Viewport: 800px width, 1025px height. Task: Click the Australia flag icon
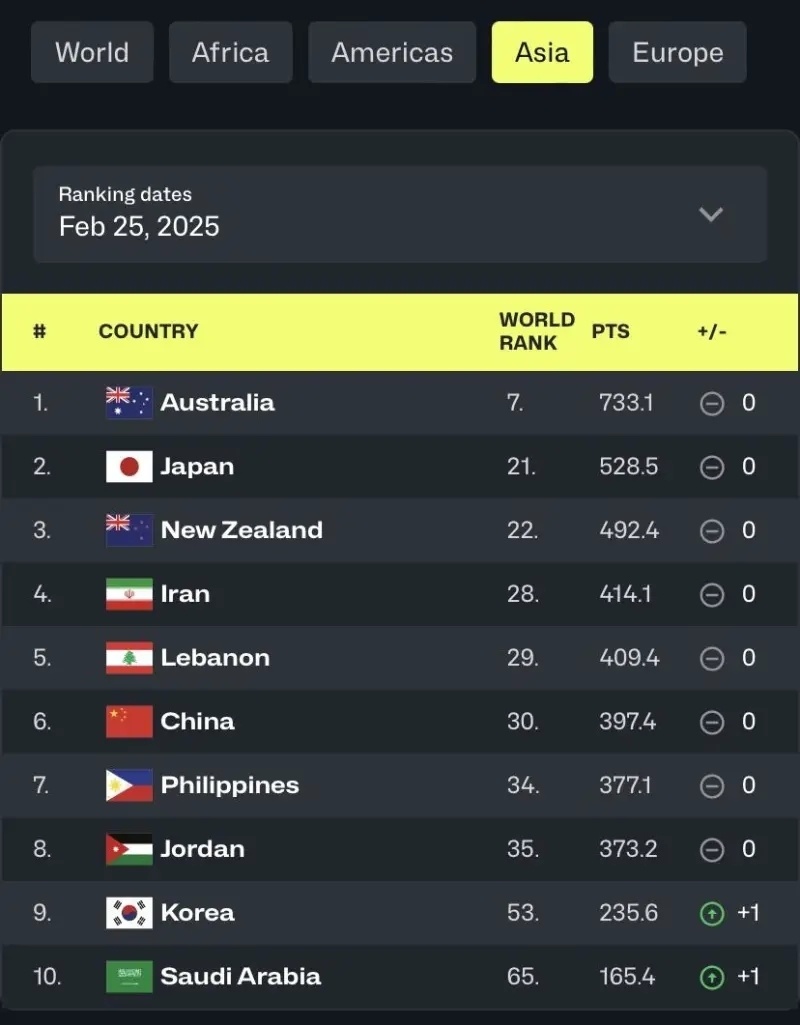coord(129,403)
